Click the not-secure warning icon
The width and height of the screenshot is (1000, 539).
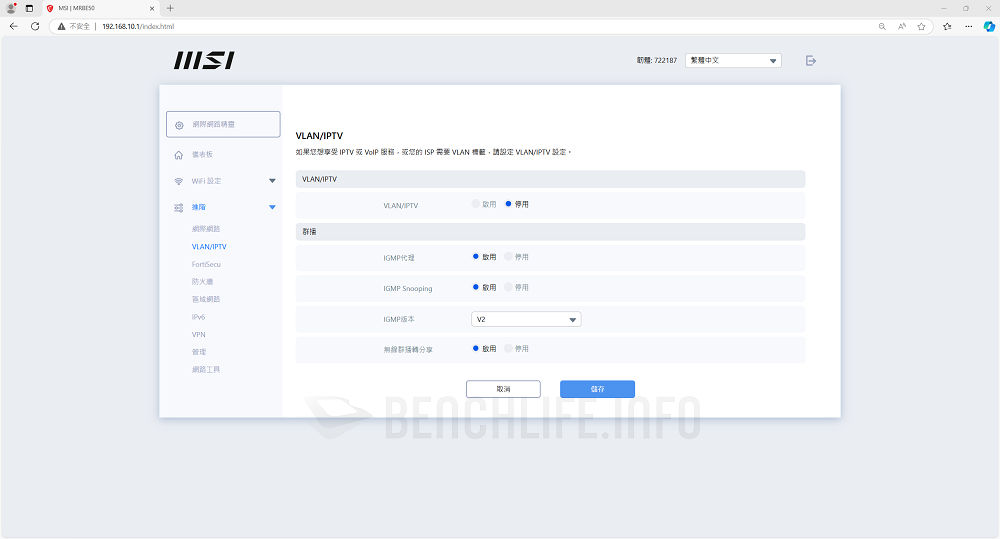pos(61,26)
